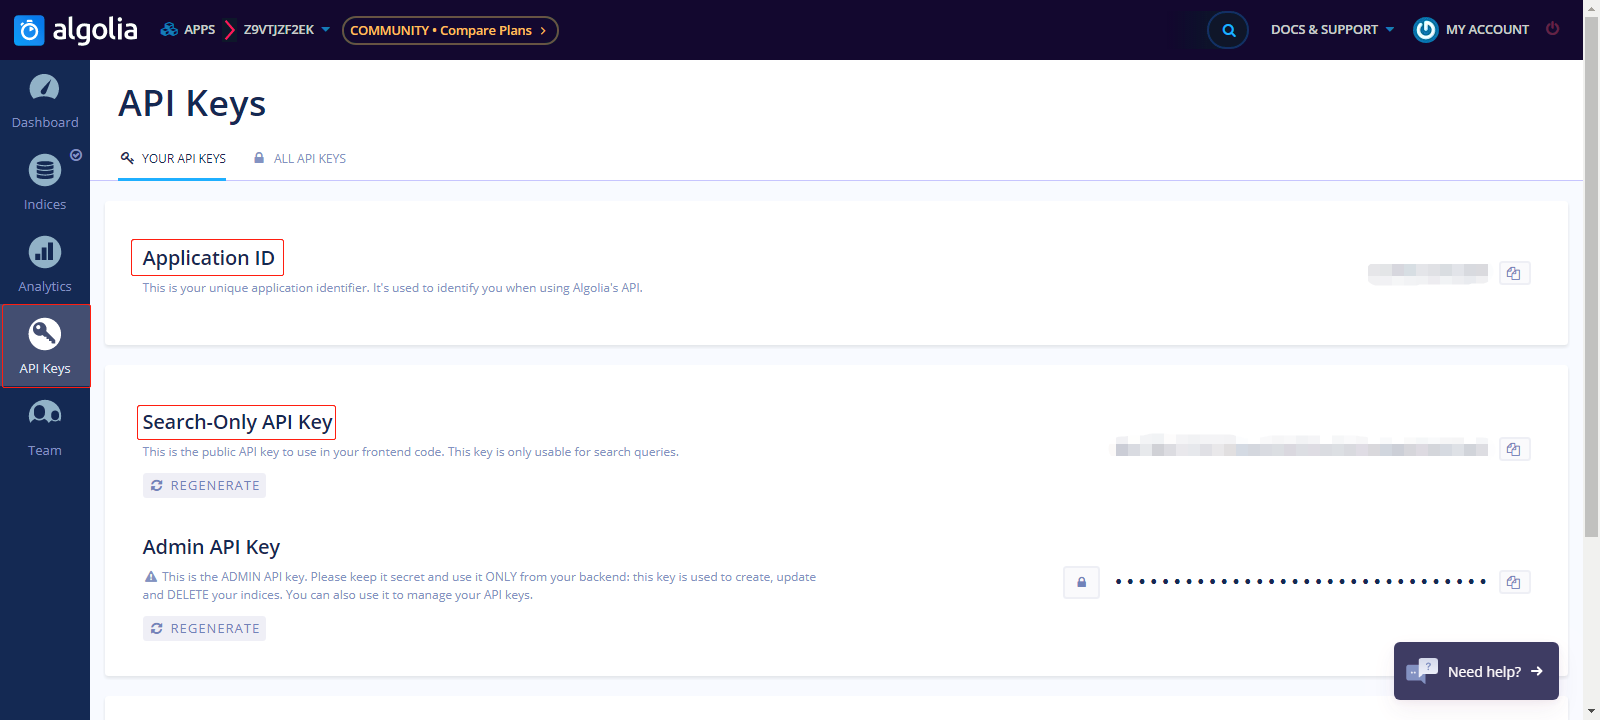Click the search magnifier icon in header
Viewport: 1600px width, 720px height.
[1228, 30]
